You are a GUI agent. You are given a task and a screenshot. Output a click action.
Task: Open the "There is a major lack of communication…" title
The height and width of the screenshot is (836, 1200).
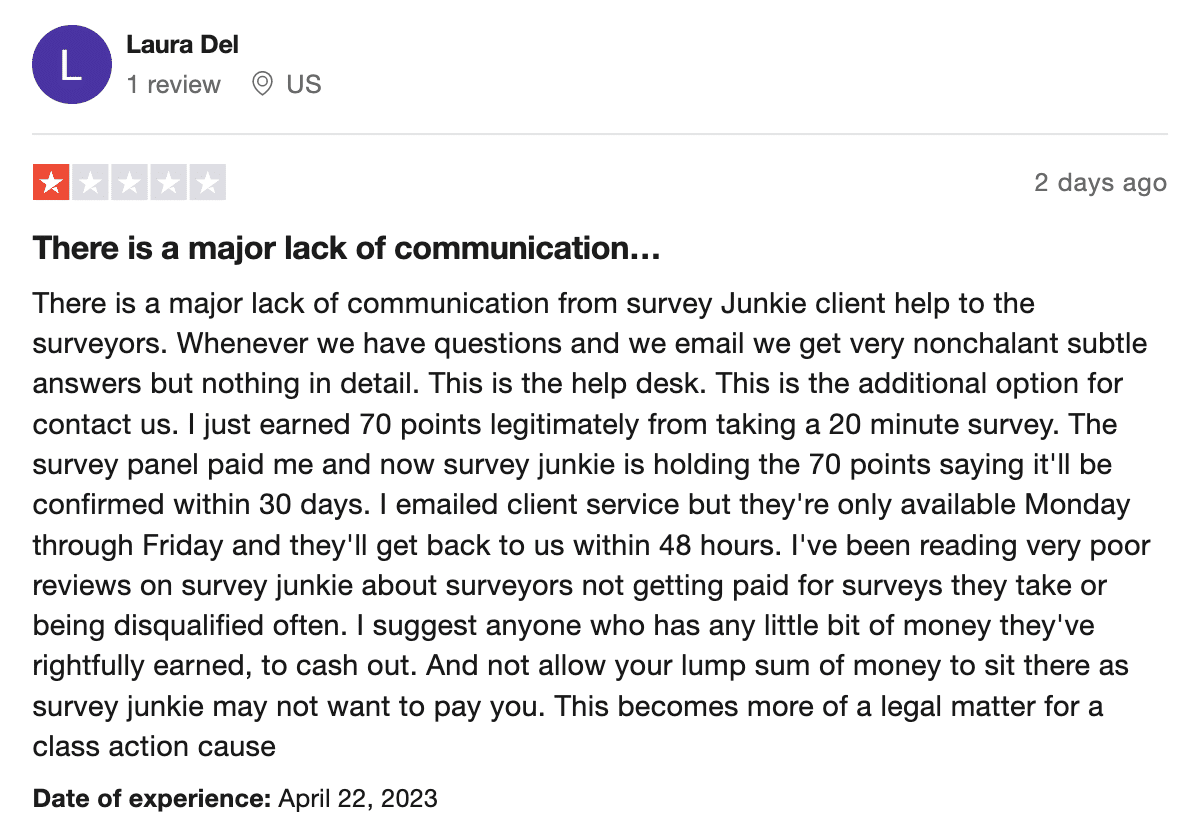pyautogui.click(x=346, y=249)
